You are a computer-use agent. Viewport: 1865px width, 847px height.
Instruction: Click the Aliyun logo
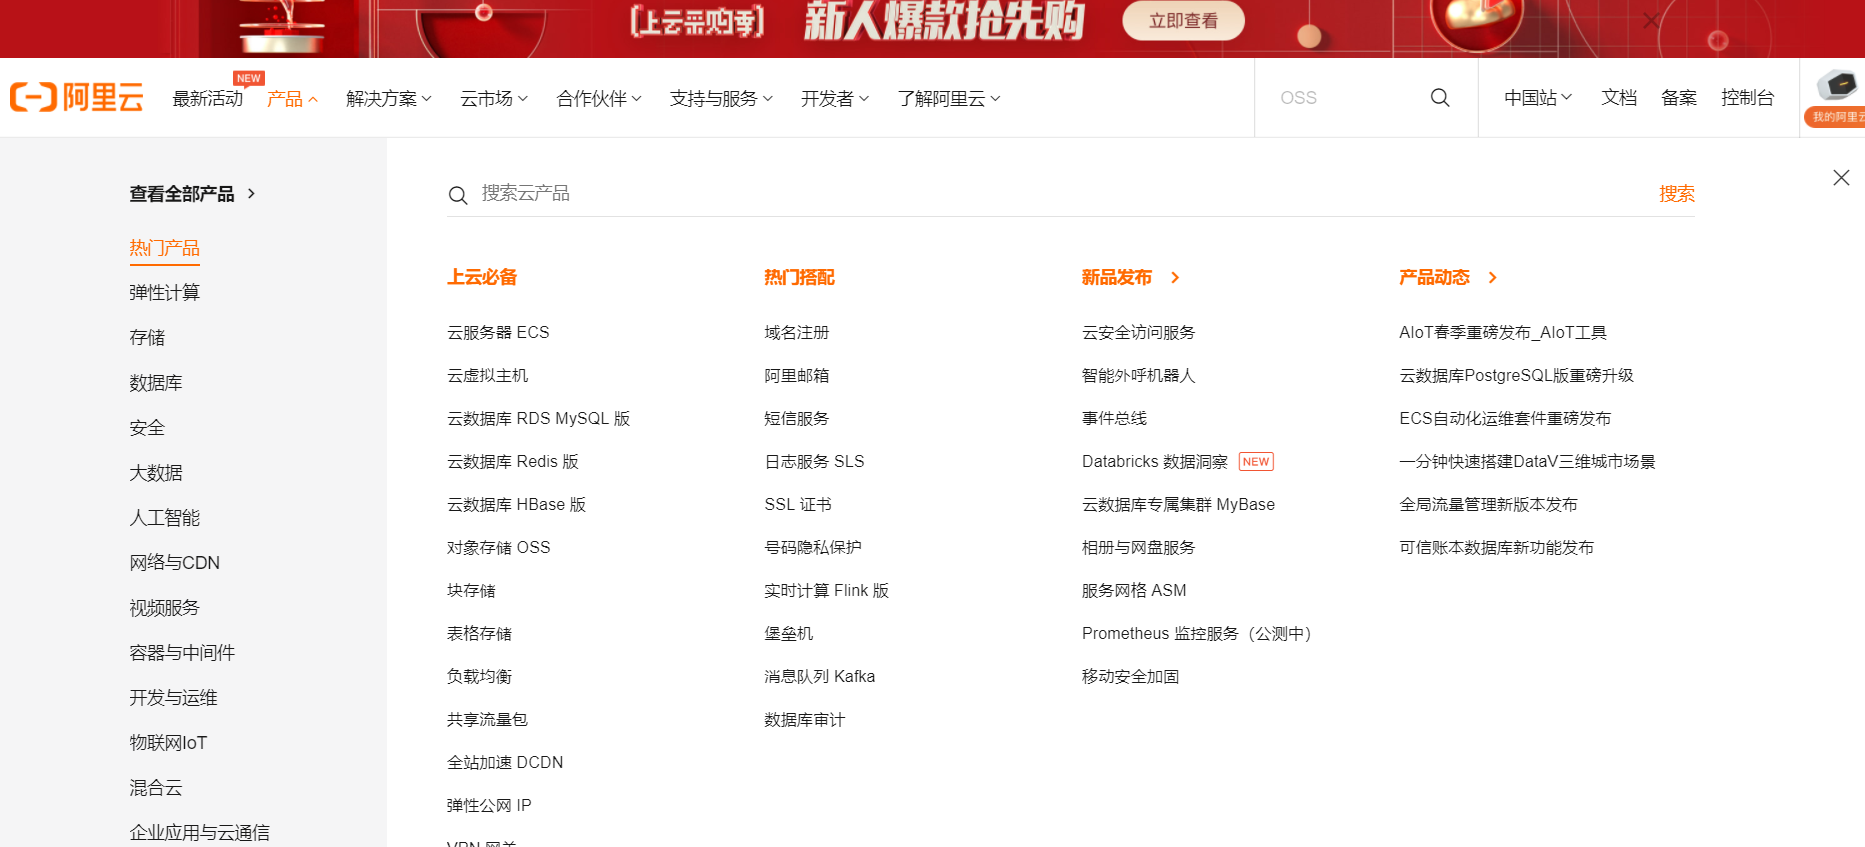click(77, 97)
